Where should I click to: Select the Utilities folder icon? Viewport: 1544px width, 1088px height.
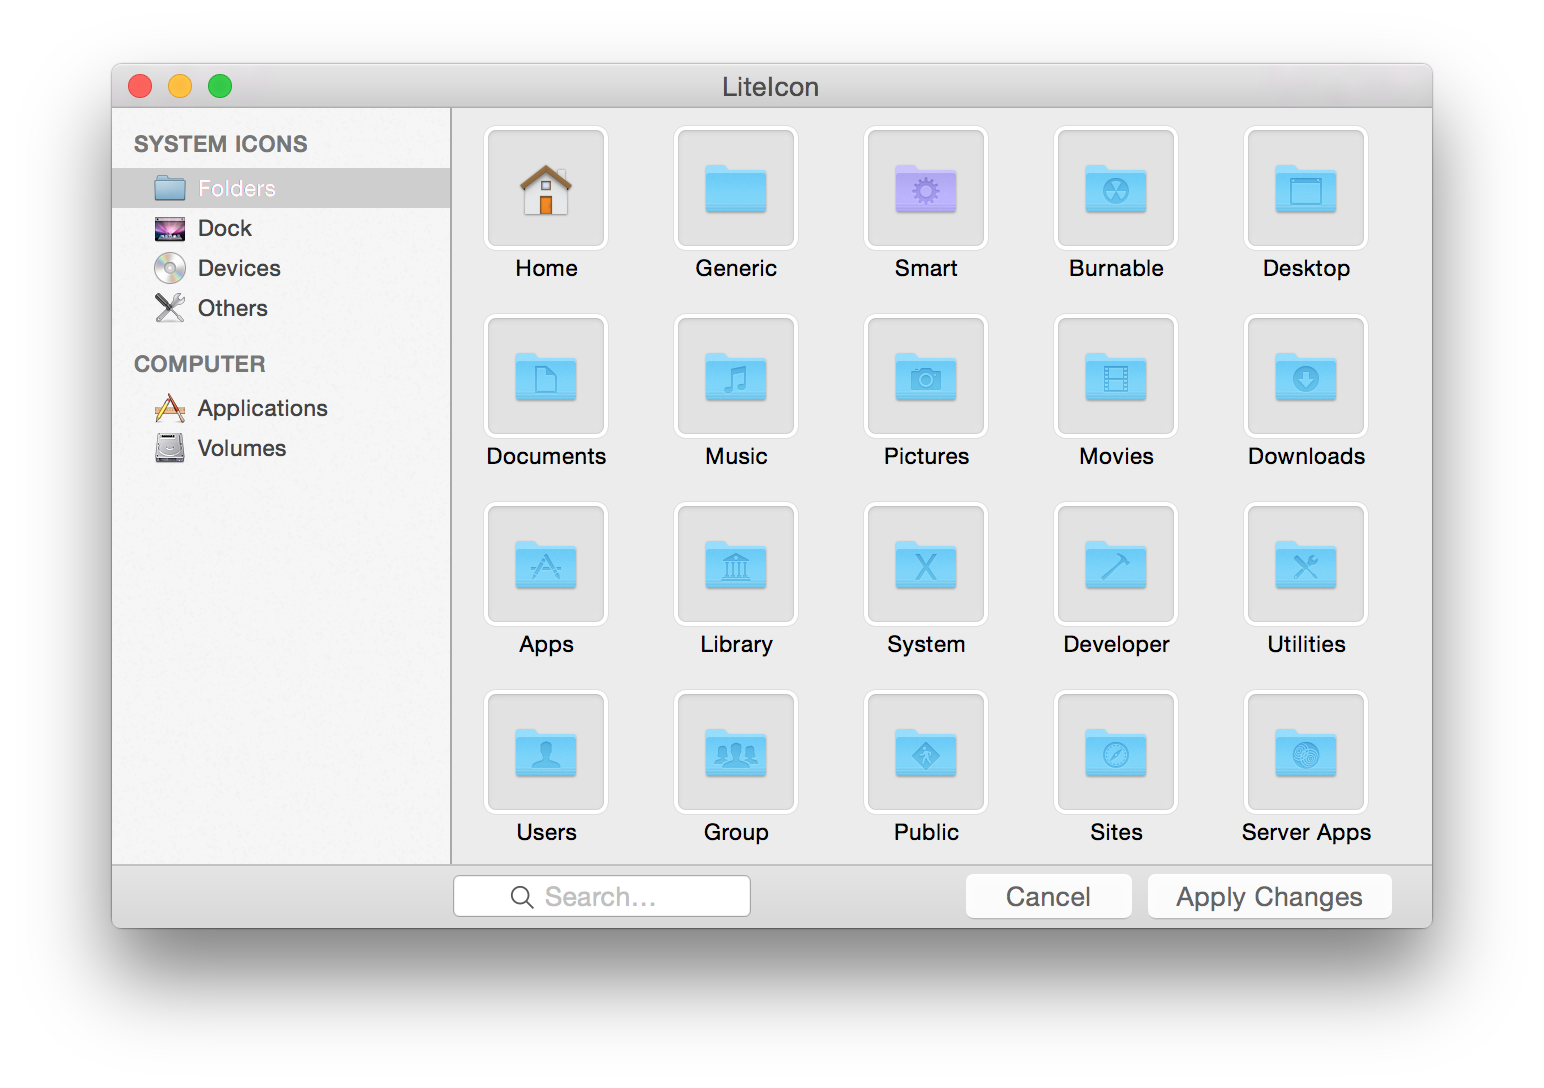(1306, 564)
